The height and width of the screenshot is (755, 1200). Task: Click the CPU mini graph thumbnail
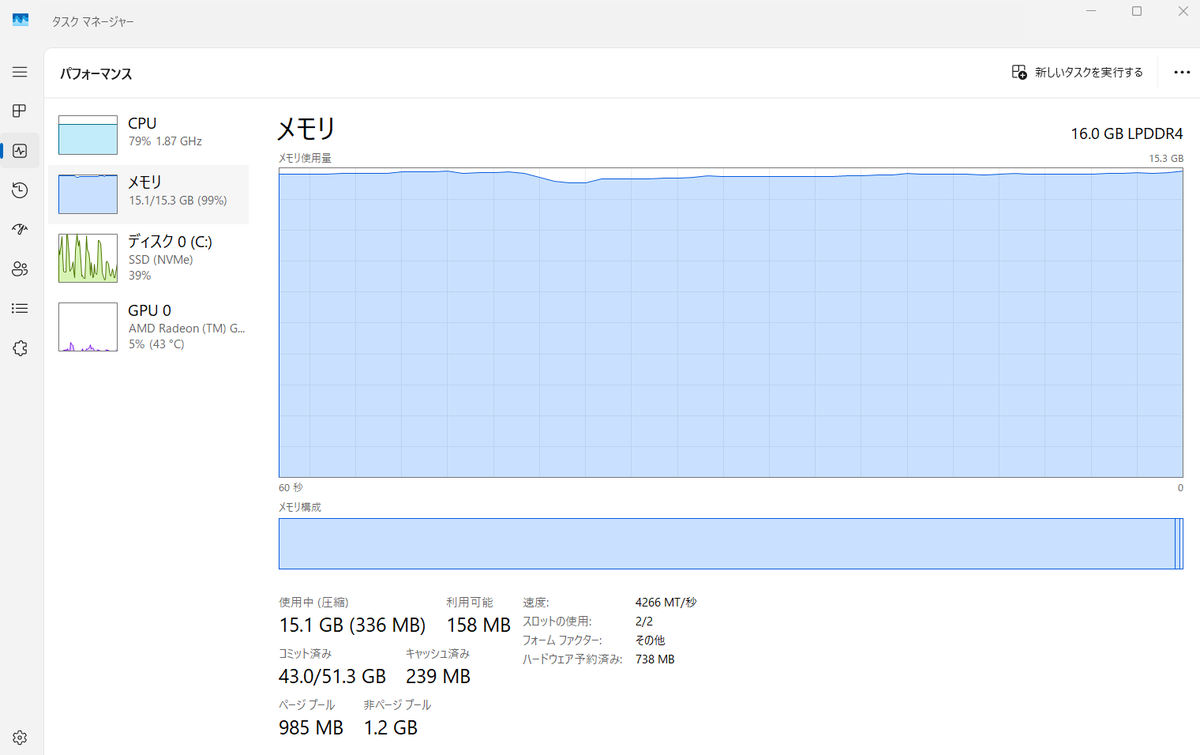[88, 135]
